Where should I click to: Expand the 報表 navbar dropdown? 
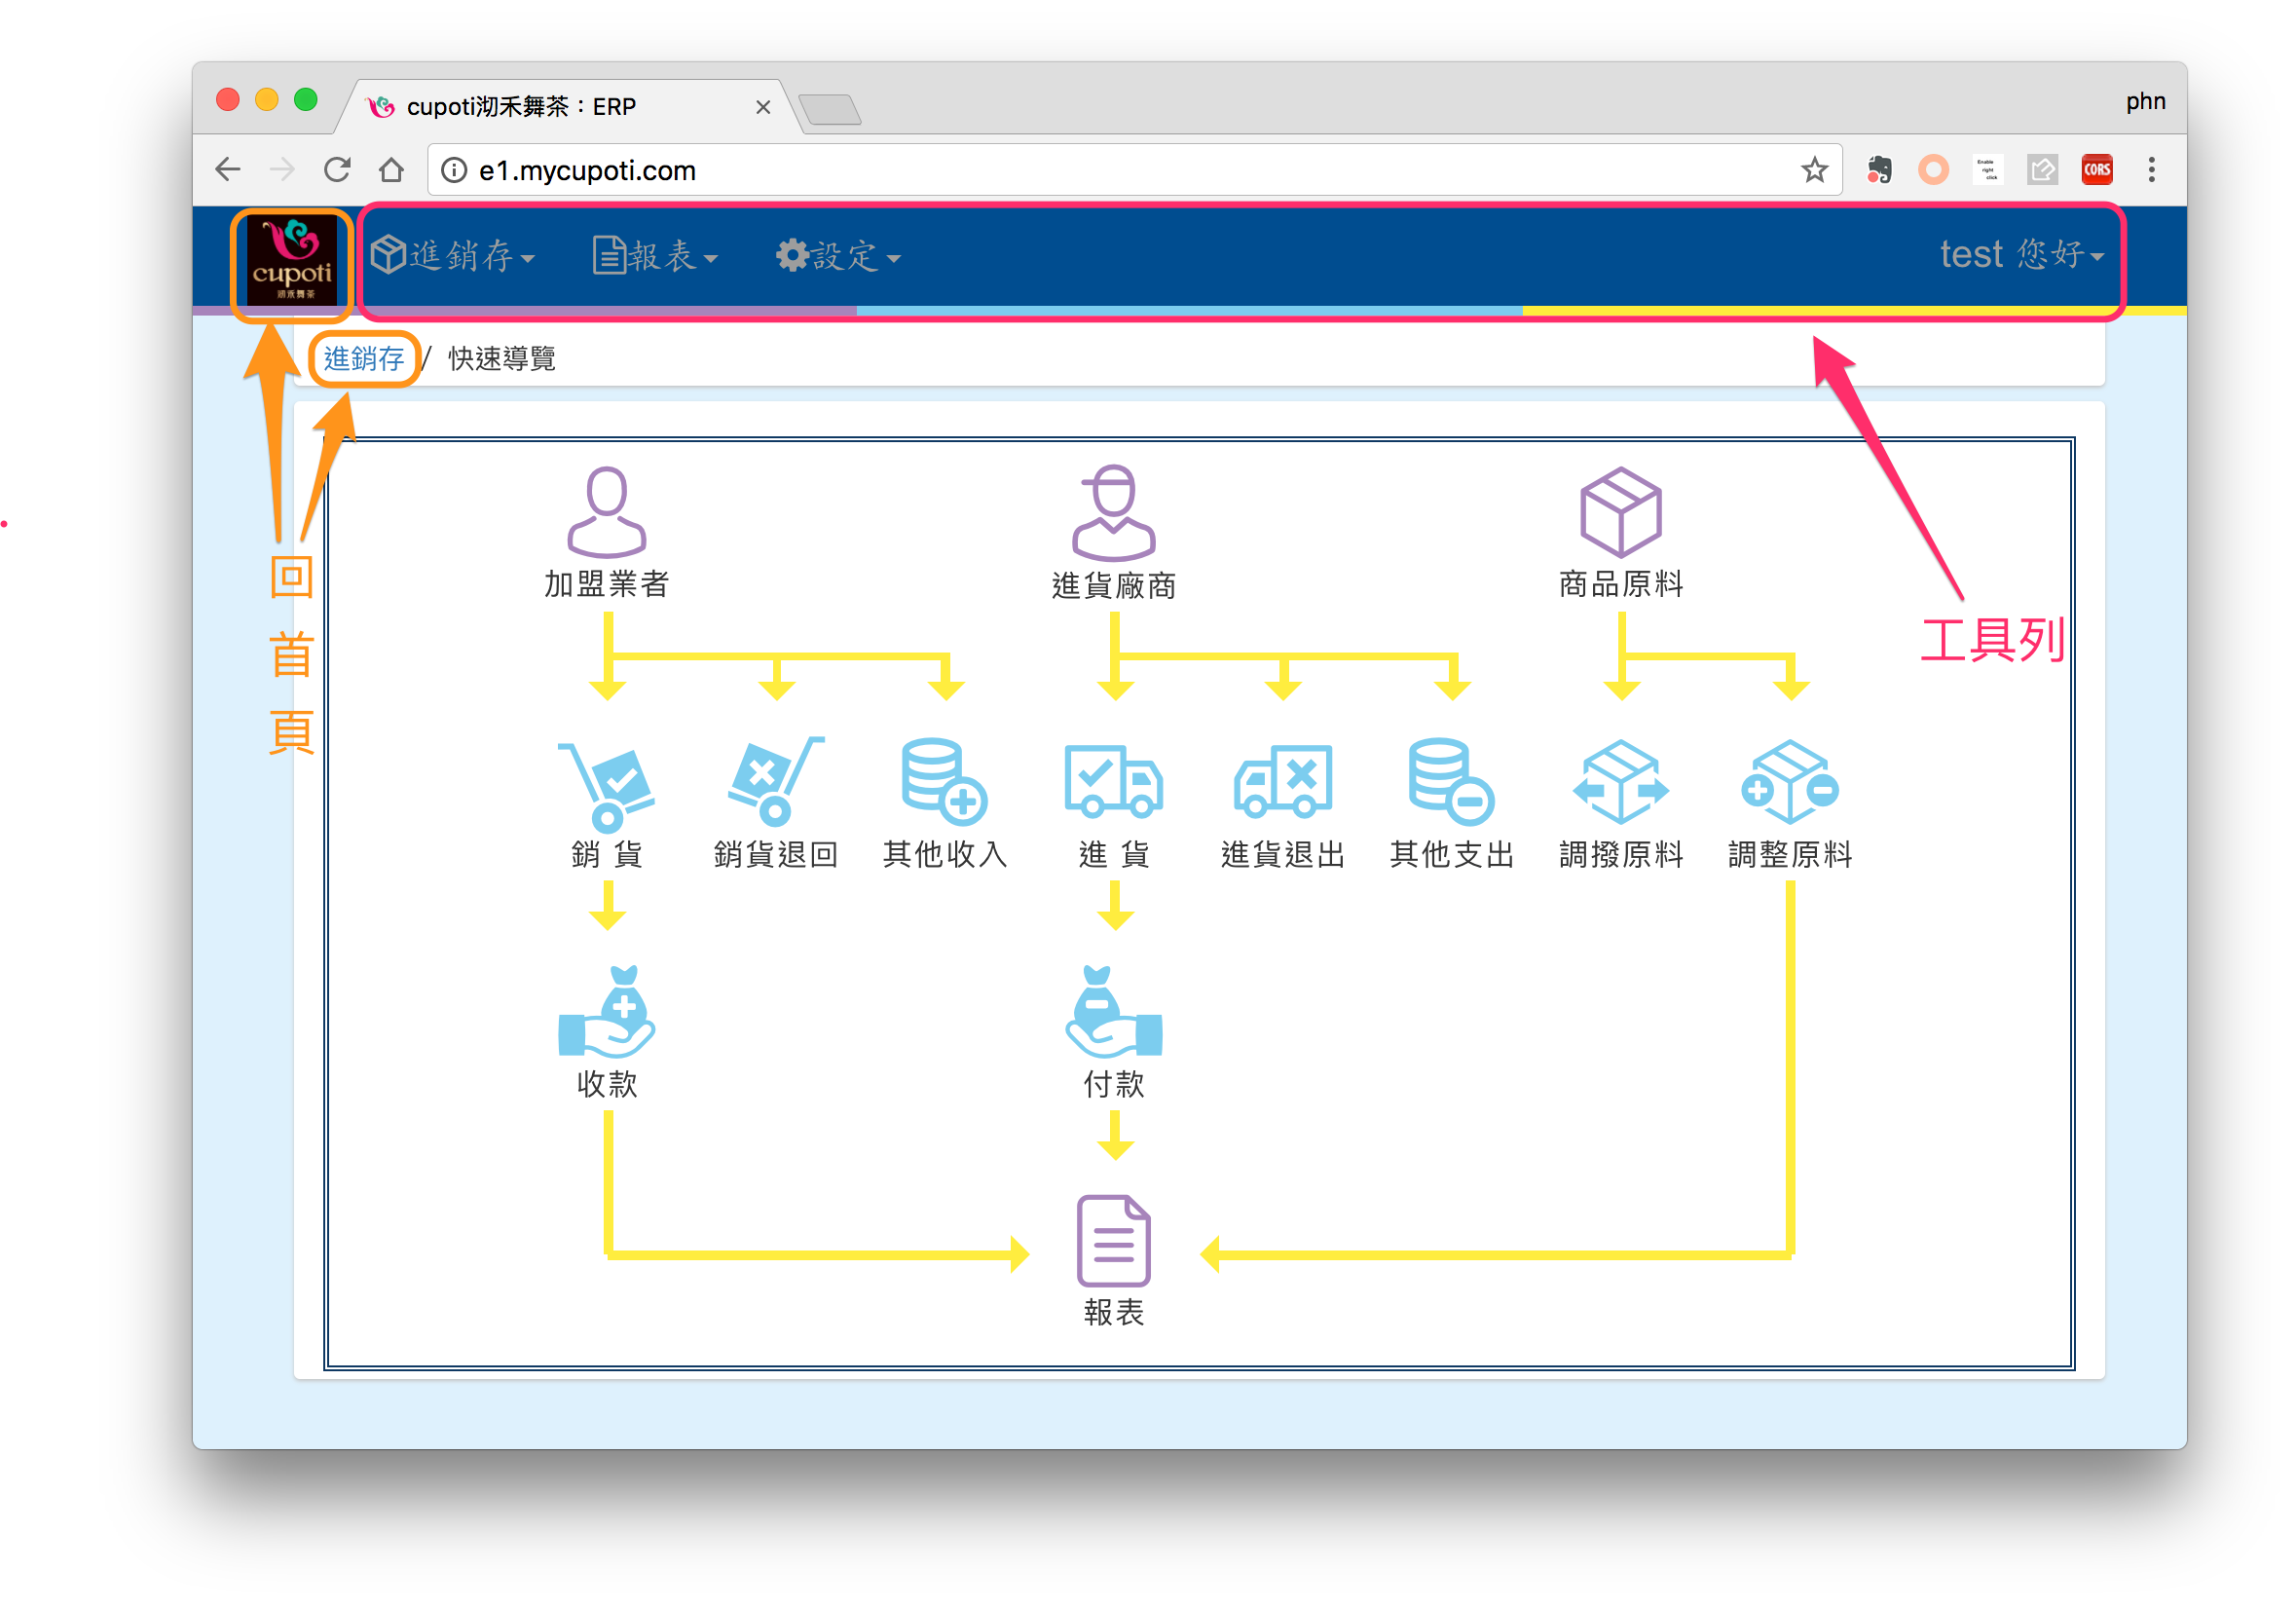click(655, 256)
